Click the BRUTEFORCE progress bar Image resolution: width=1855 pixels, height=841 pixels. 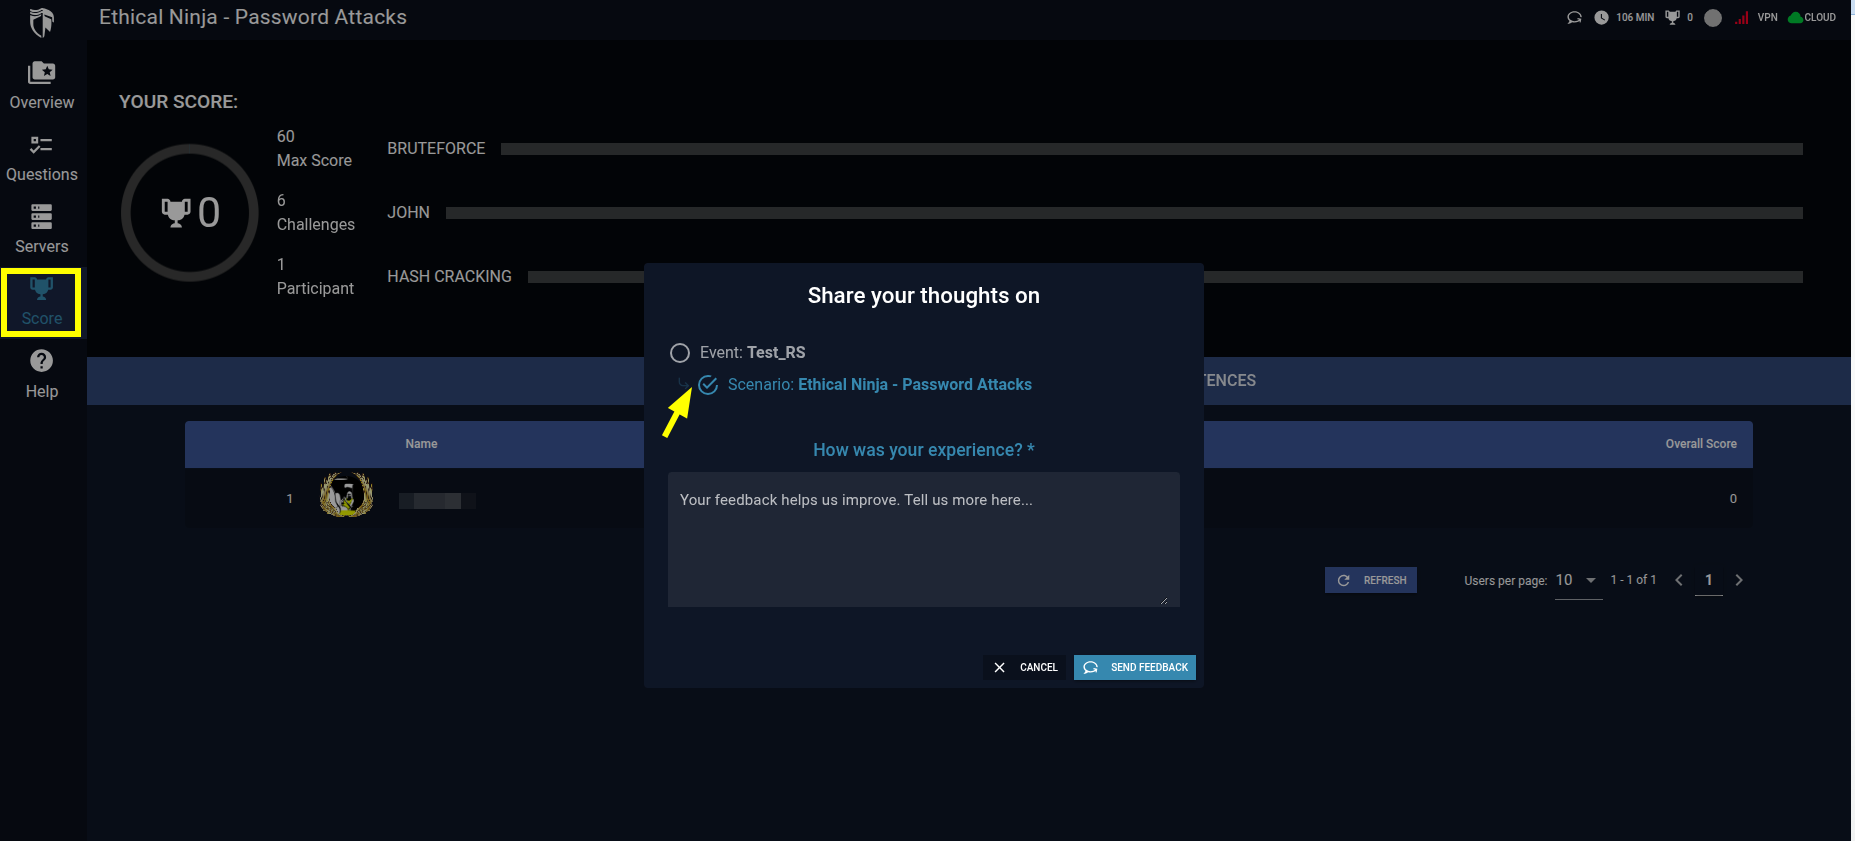click(x=1152, y=149)
